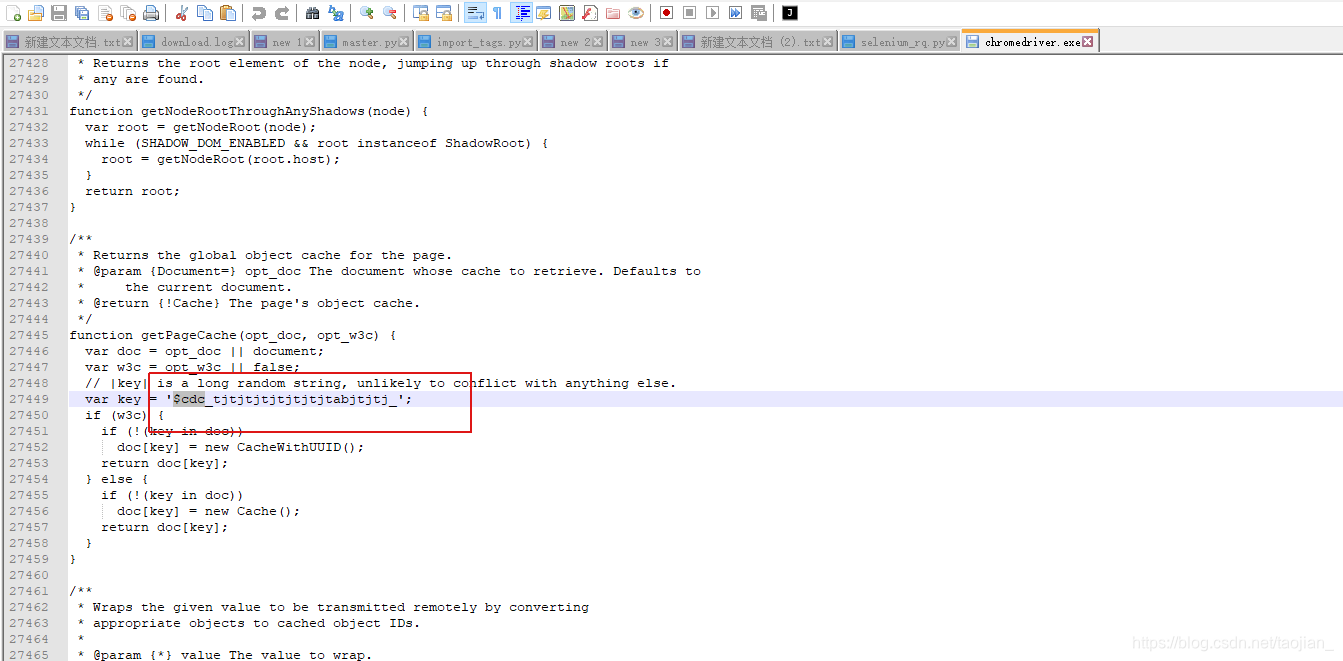Click line number 27445 in the margin
This screenshot has width=1343, height=661.
pos(29,335)
